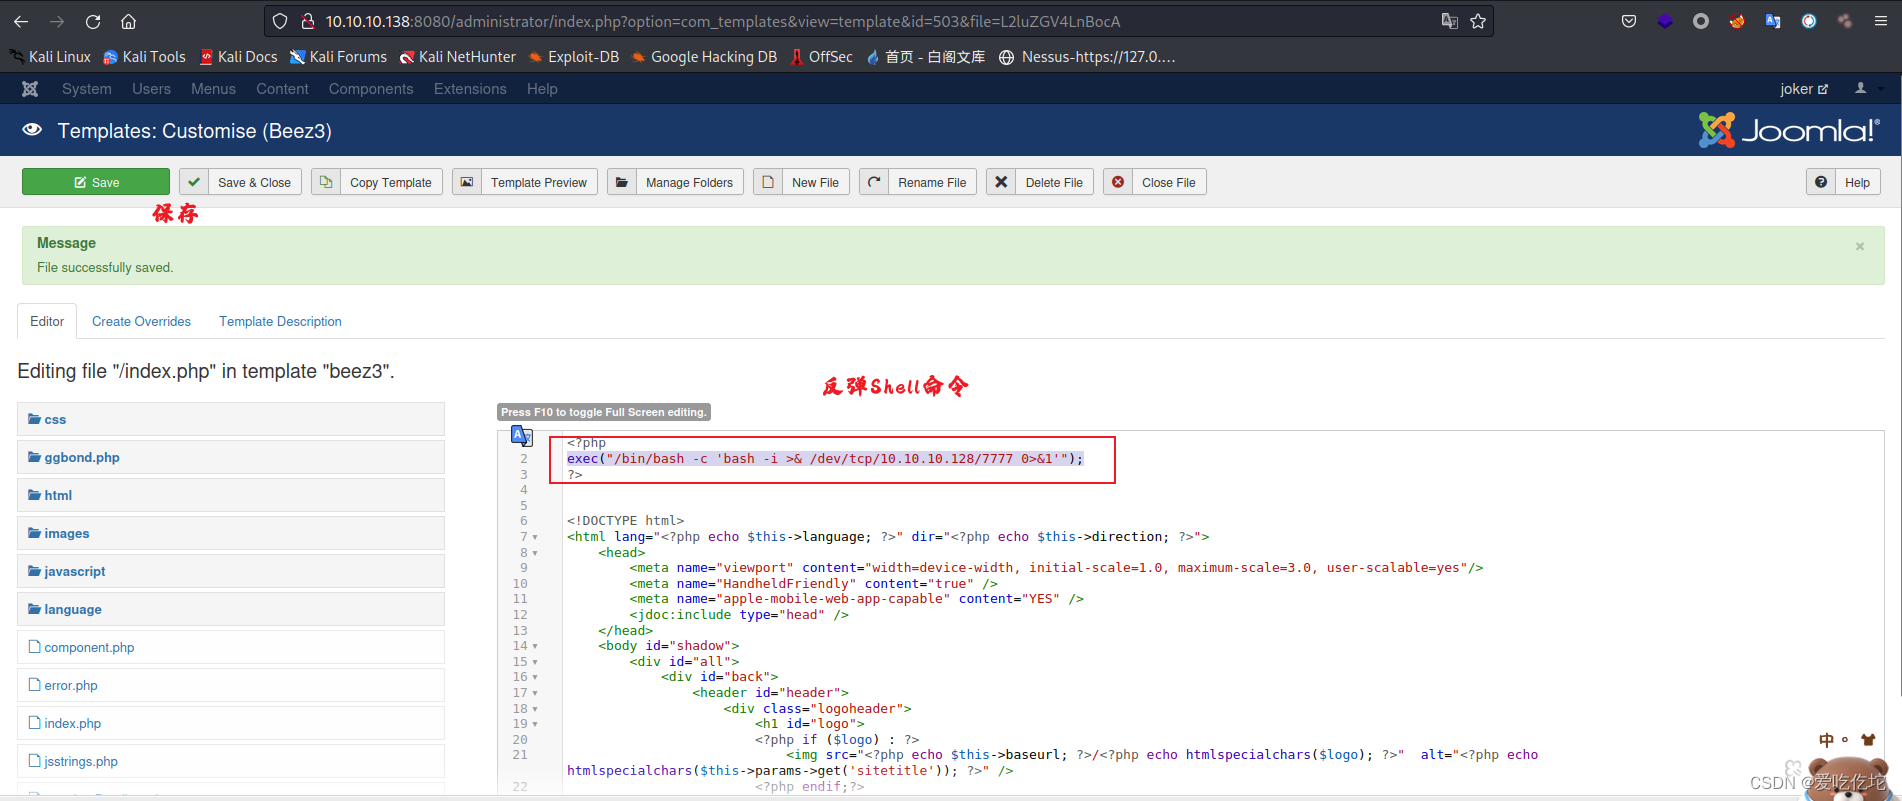The image size is (1902, 801).
Task: Open Google Hacking DB bookmark
Action: pos(704,57)
